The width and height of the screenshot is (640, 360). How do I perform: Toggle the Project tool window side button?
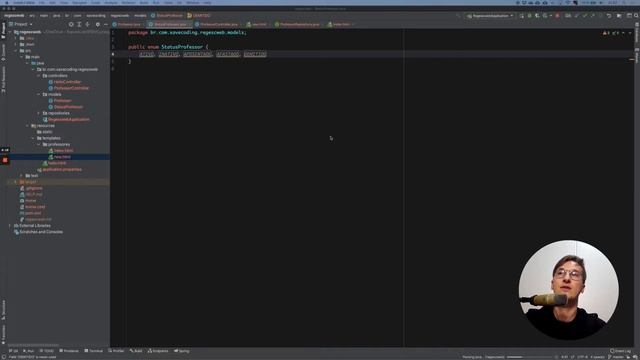tap(3, 31)
